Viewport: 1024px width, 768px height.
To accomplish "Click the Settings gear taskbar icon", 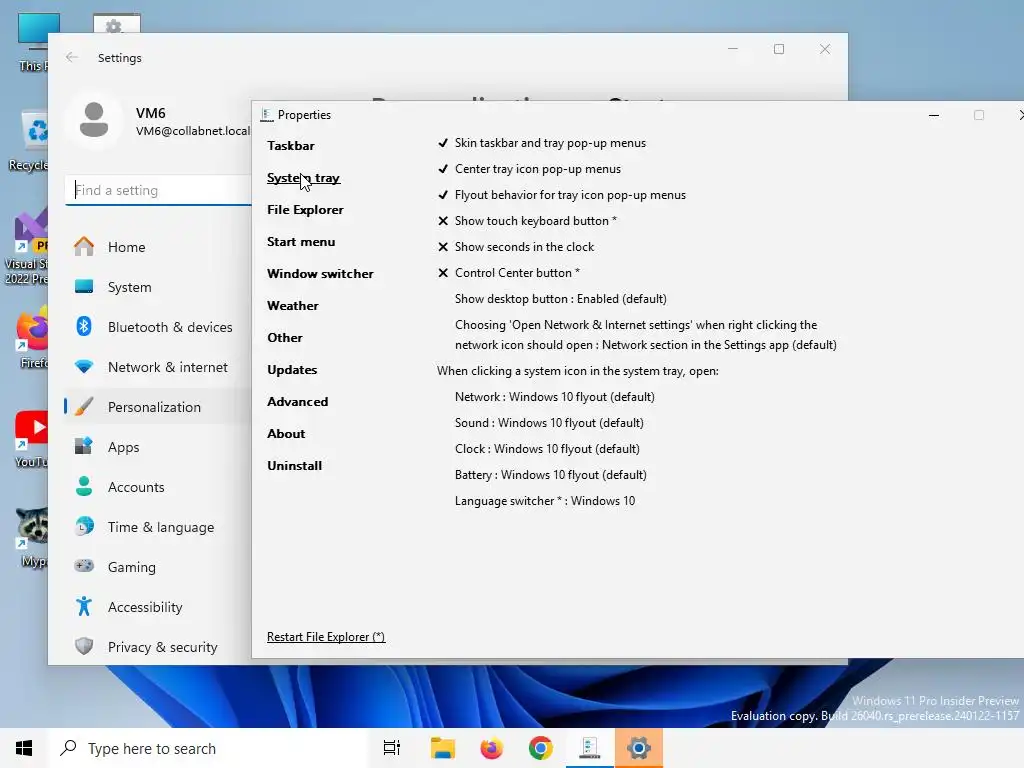I will pos(639,748).
